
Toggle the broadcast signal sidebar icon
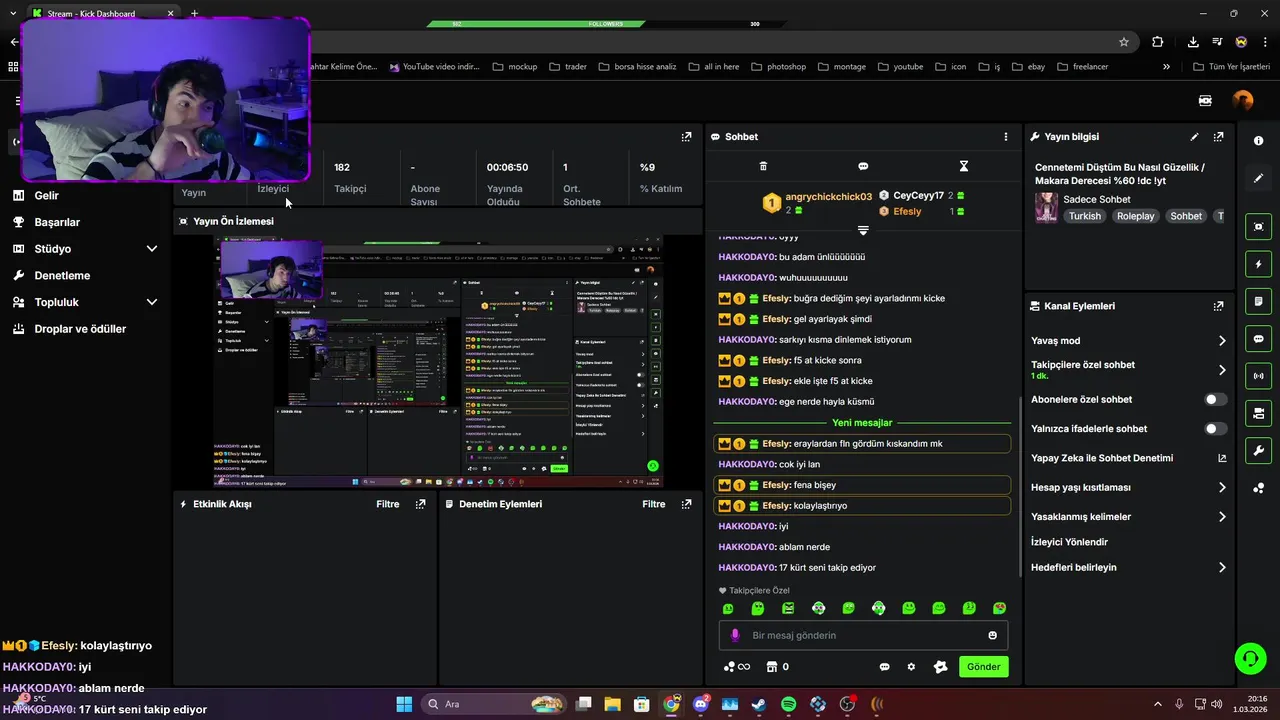[x=1258, y=376]
